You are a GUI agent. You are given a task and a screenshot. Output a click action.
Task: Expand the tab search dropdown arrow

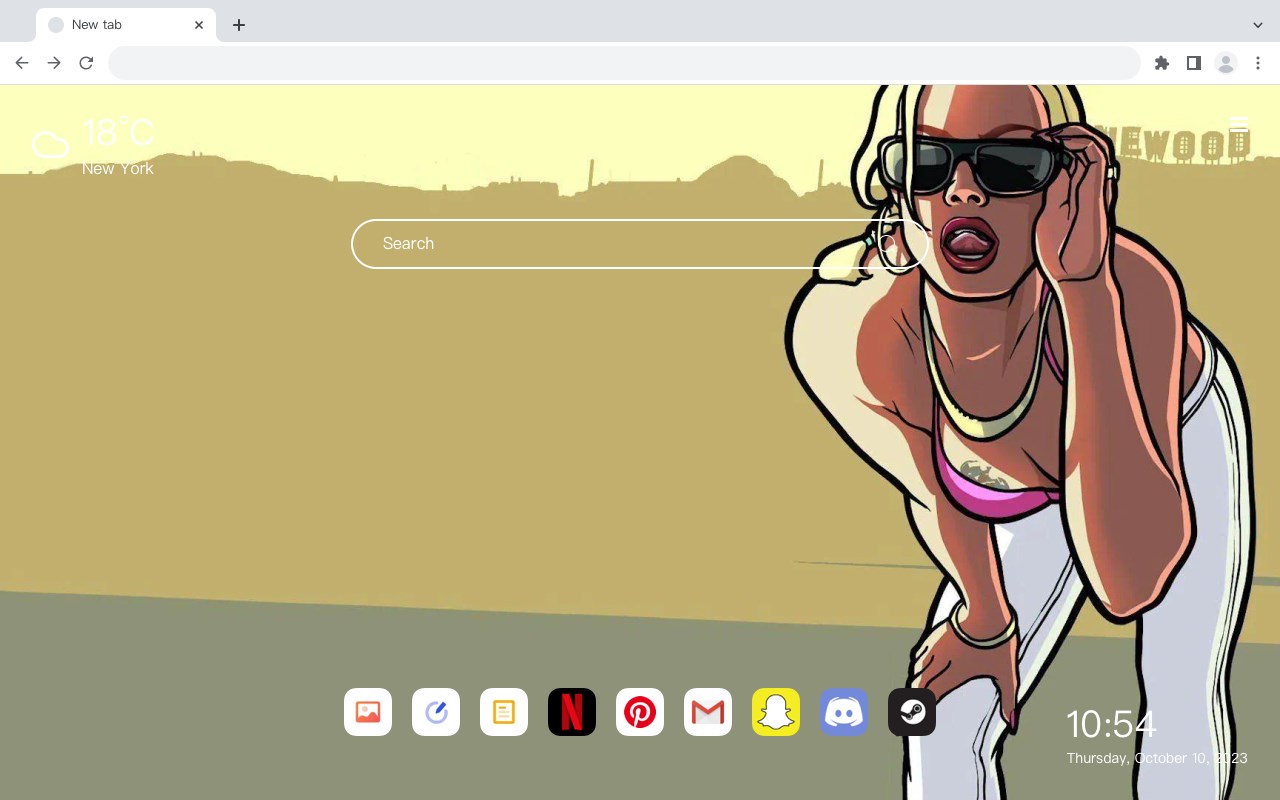coord(1258,25)
